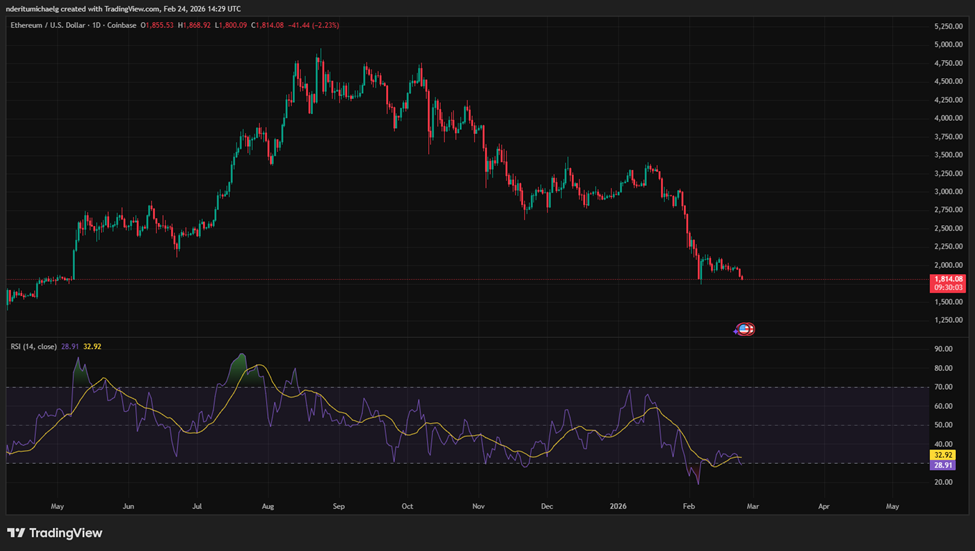Click the 5,000.00 price axis label
The width and height of the screenshot is (975, 551).
948,45
